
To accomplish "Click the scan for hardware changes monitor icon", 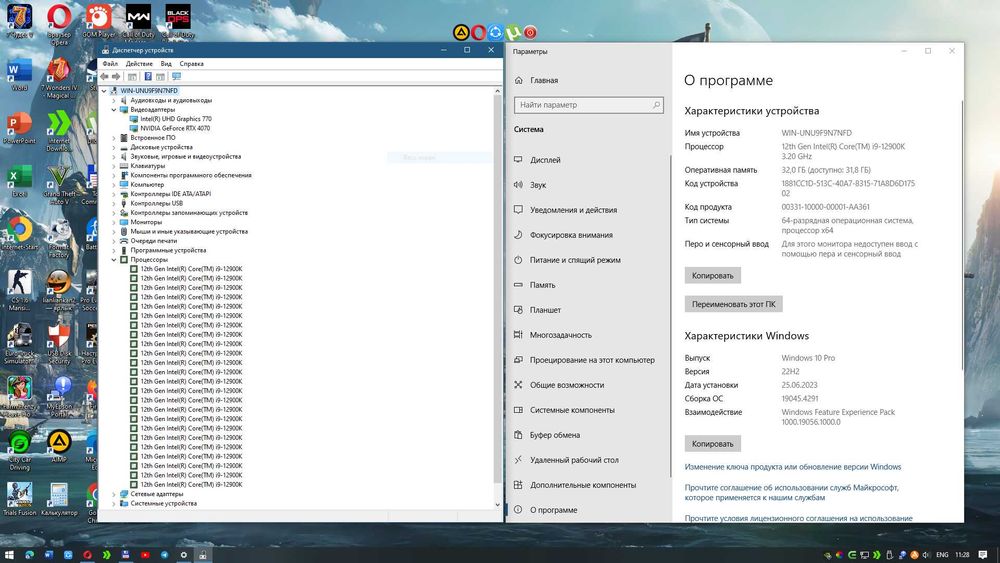I will click(x=177, y=76).
